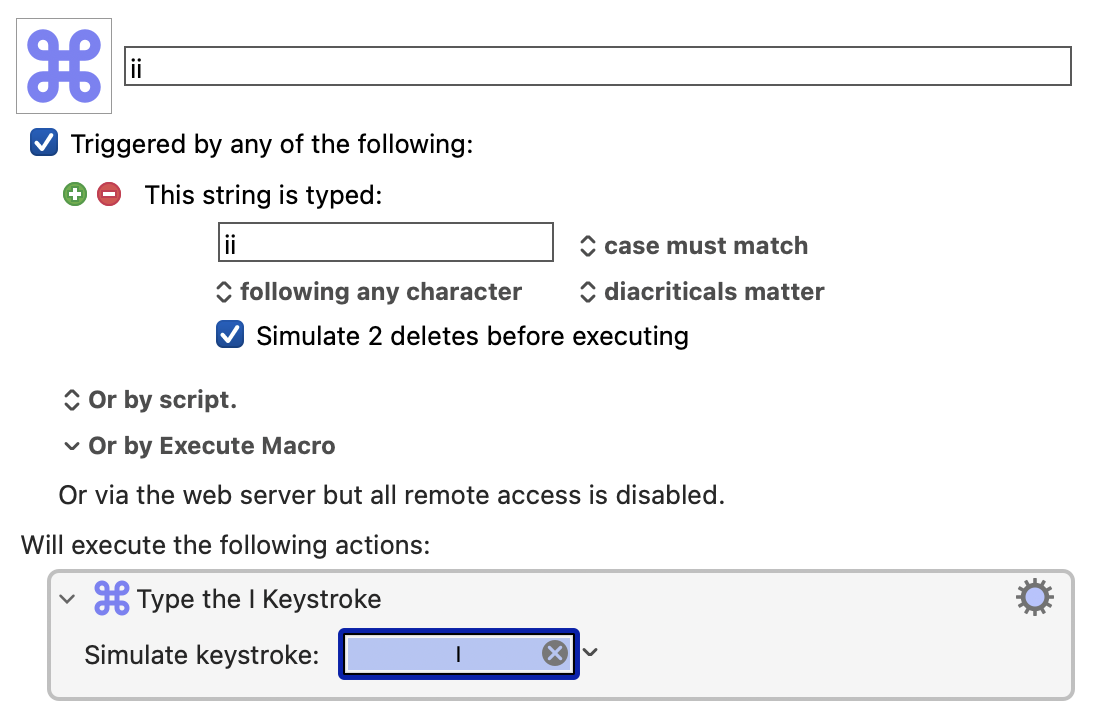Screen dimensions: 1094x720
Task: Open the case must match popup
Action: click(694, 246)
